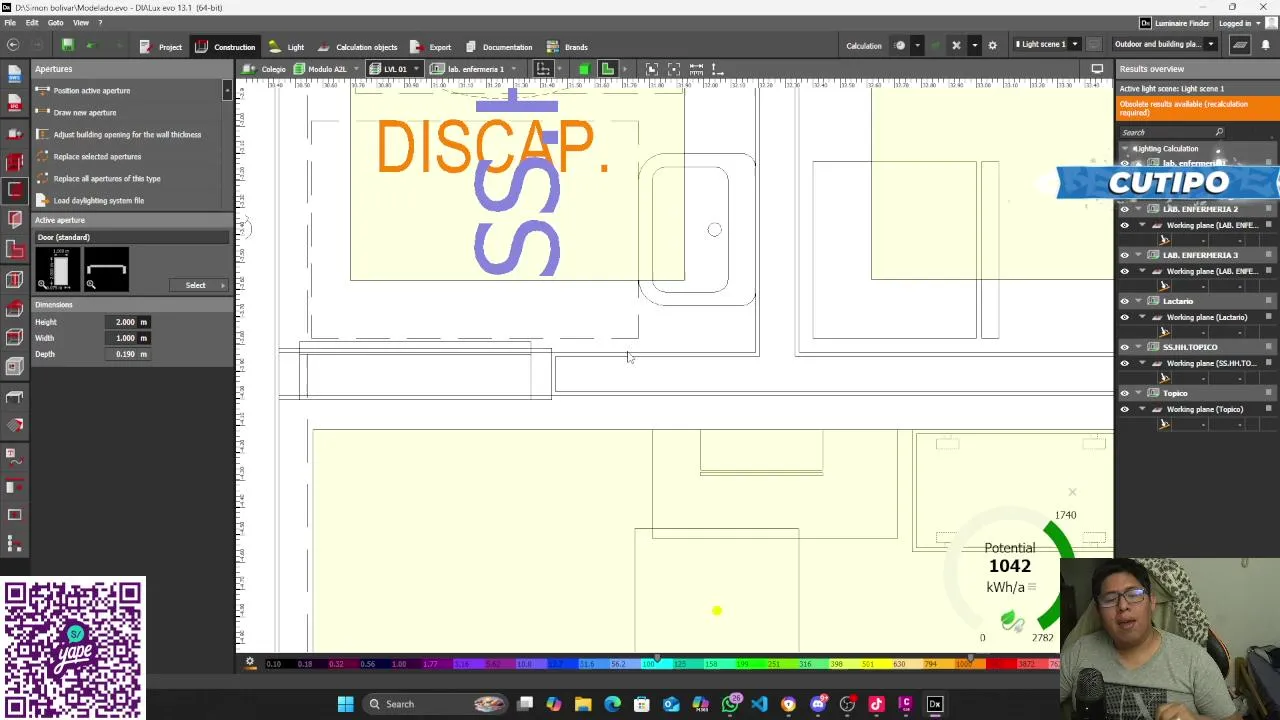Screen dimensions: 1280x720
Task: Click the monitor display icon
Action: [1097, 69]
